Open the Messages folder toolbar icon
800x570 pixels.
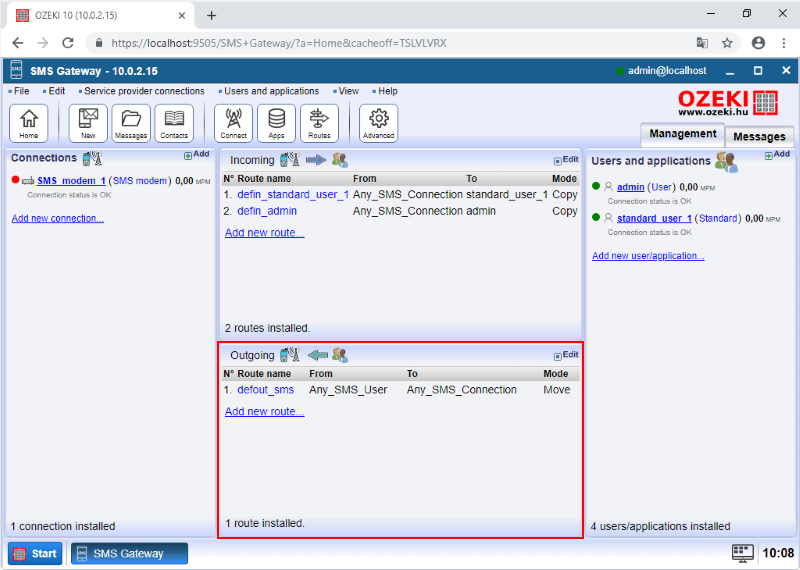pos(131,123)
